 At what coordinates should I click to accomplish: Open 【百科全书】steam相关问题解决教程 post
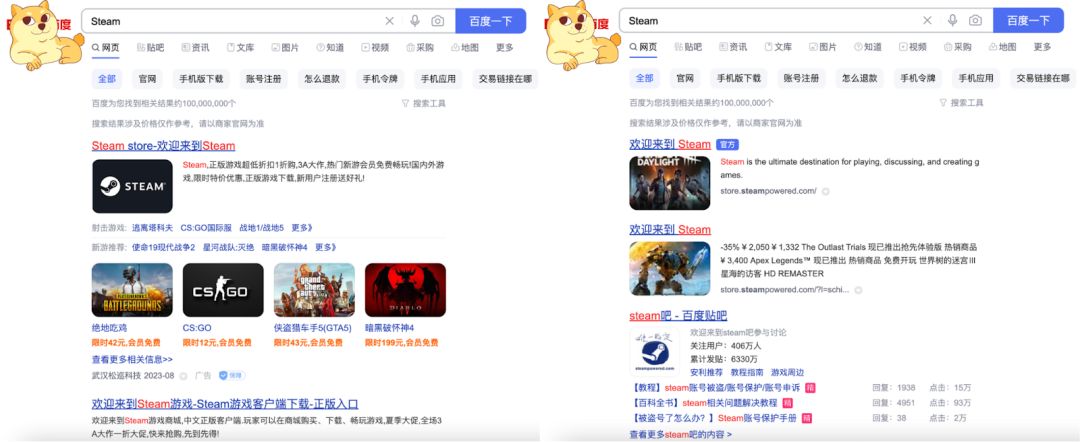point(703,403)
